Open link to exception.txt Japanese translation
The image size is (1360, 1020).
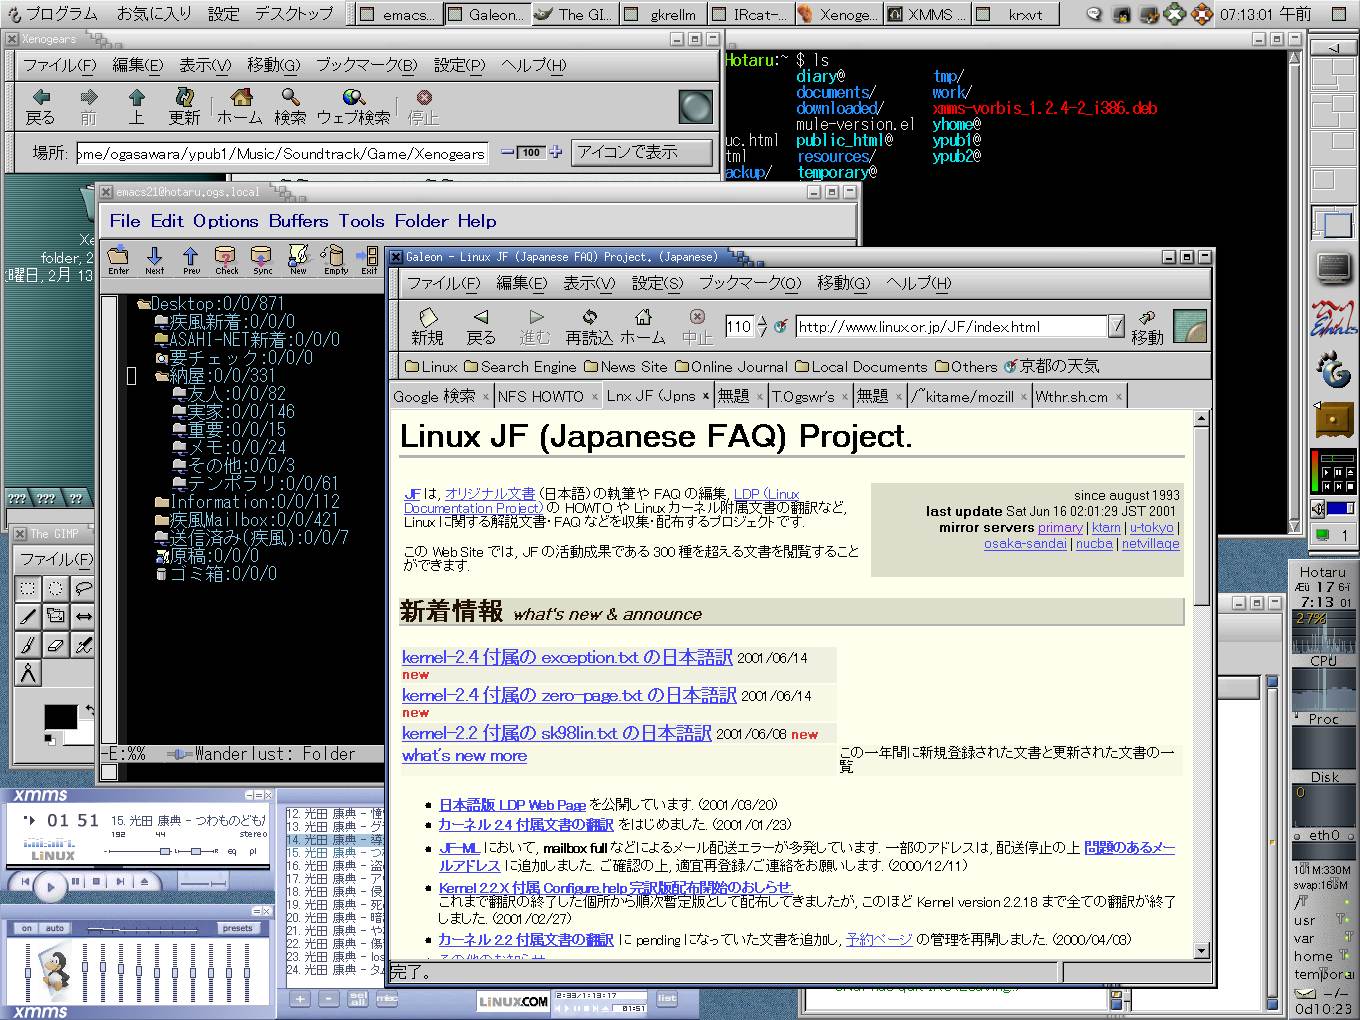(x=567, y=657)
